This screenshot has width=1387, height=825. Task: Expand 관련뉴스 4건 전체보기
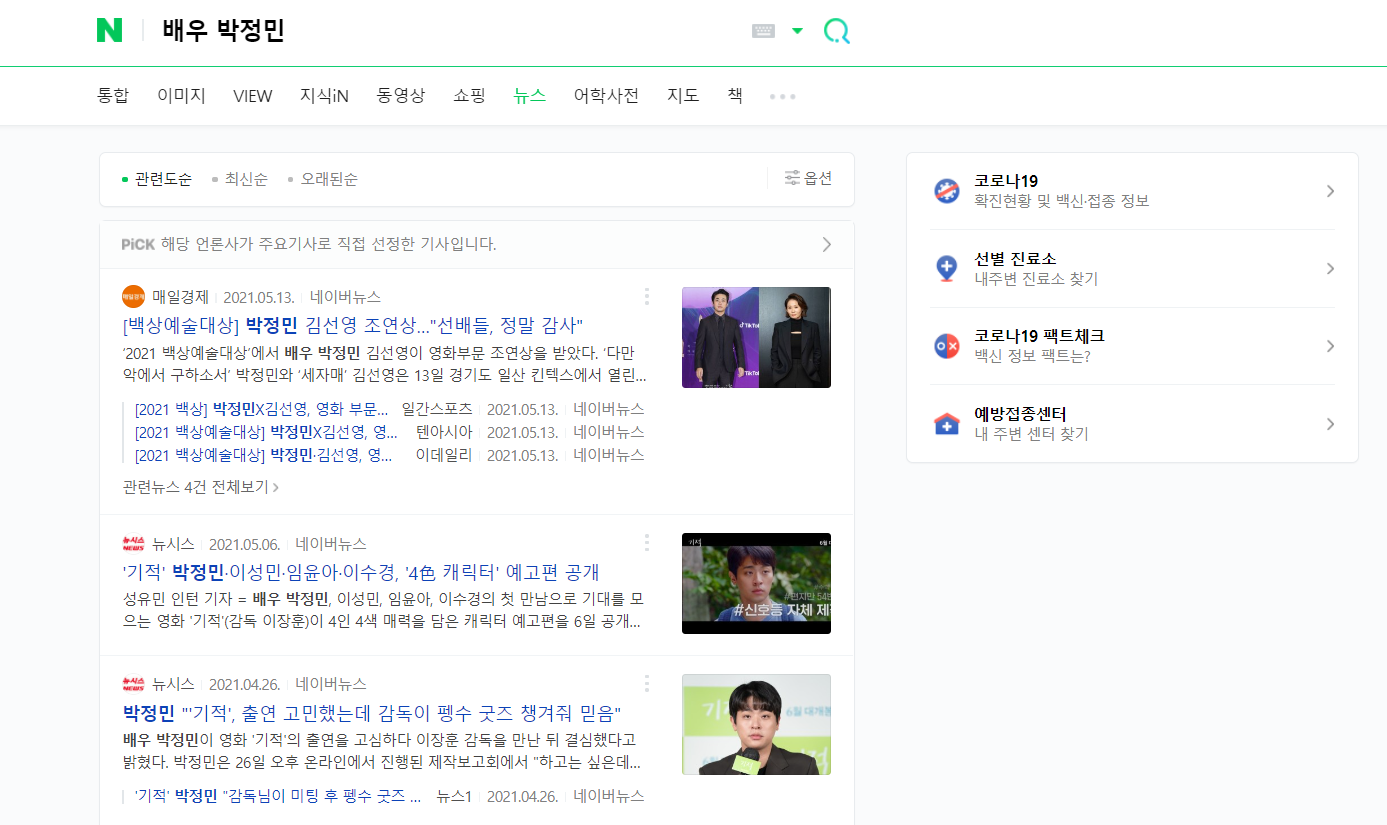(200, 487)
